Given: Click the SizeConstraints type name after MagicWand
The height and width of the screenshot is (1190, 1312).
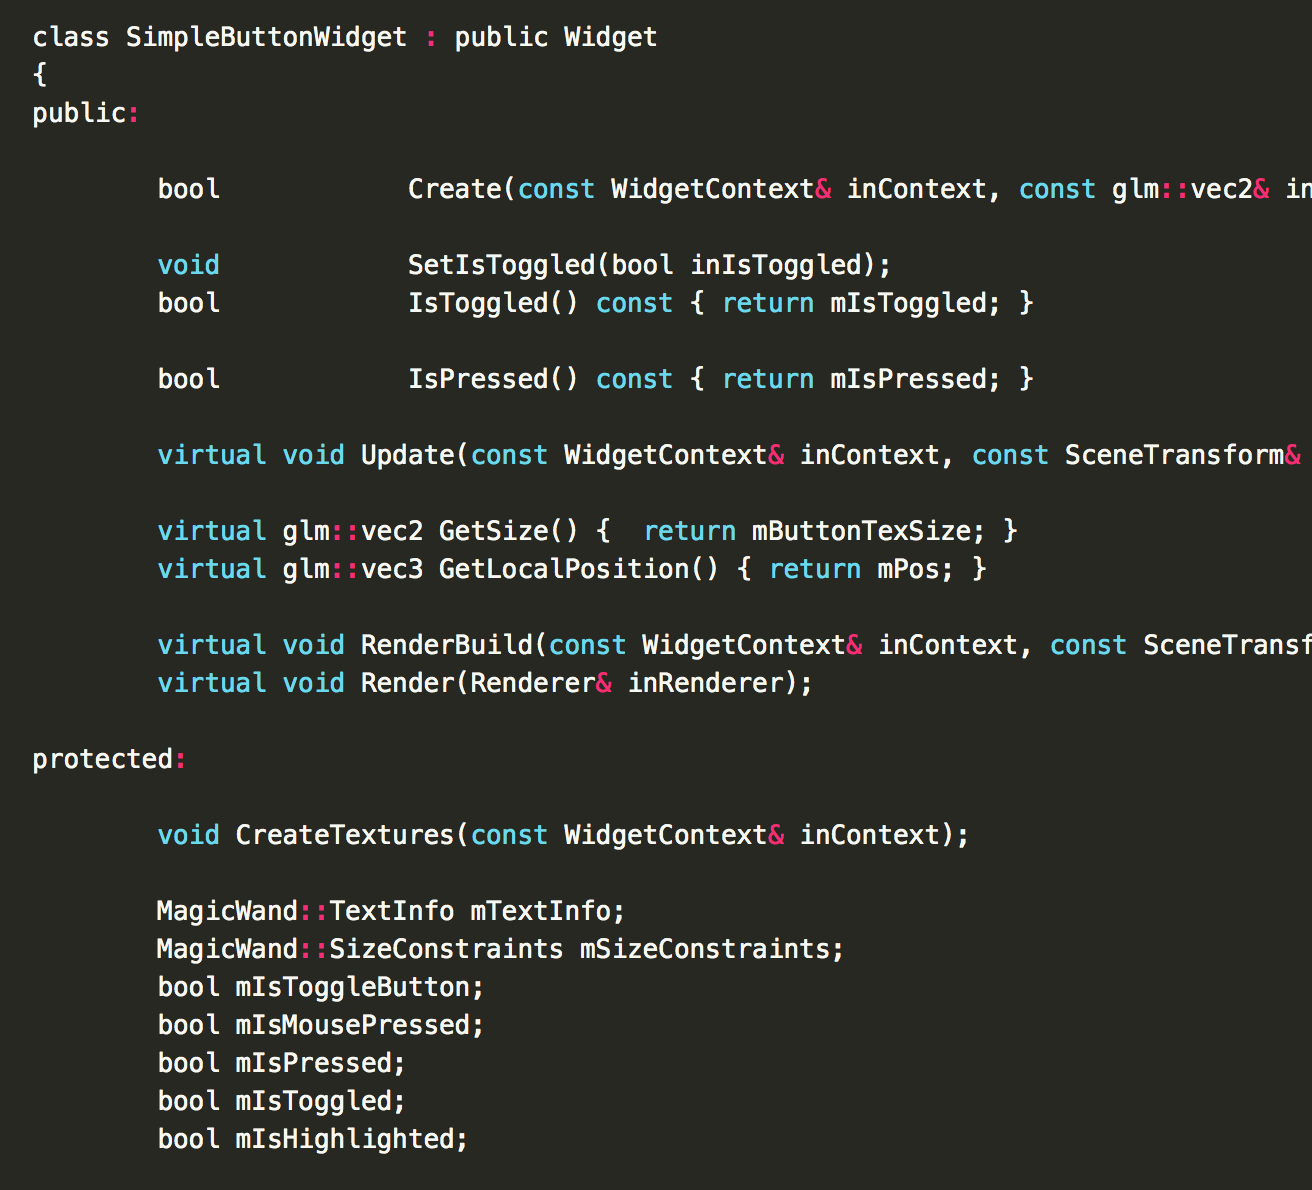Looking at the screenshot, I should tap(446, 949).
